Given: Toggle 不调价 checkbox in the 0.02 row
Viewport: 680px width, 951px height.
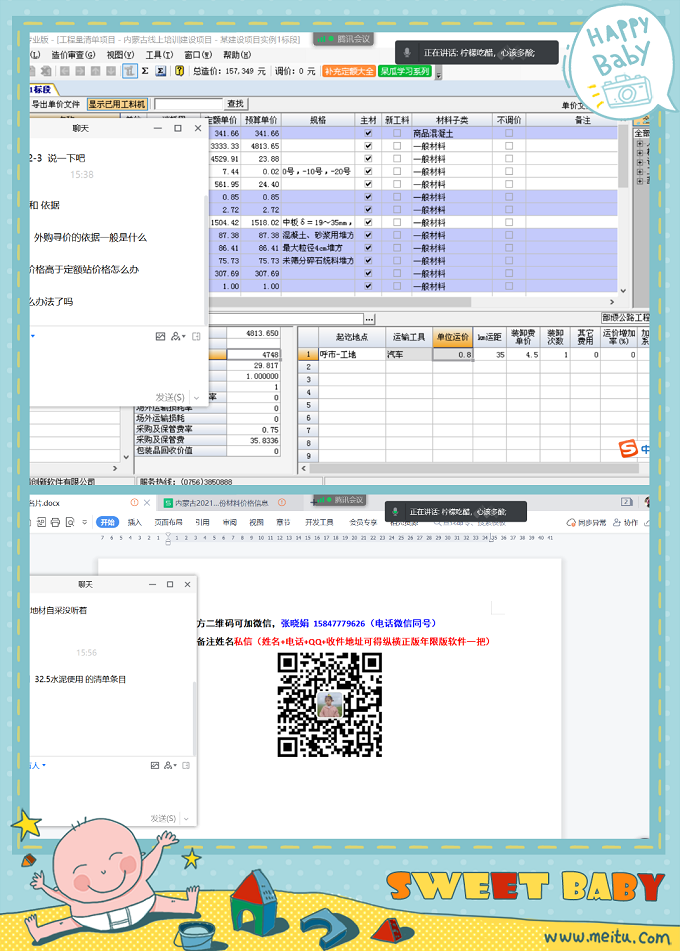Looking at the screenshot, I should 509,171.
